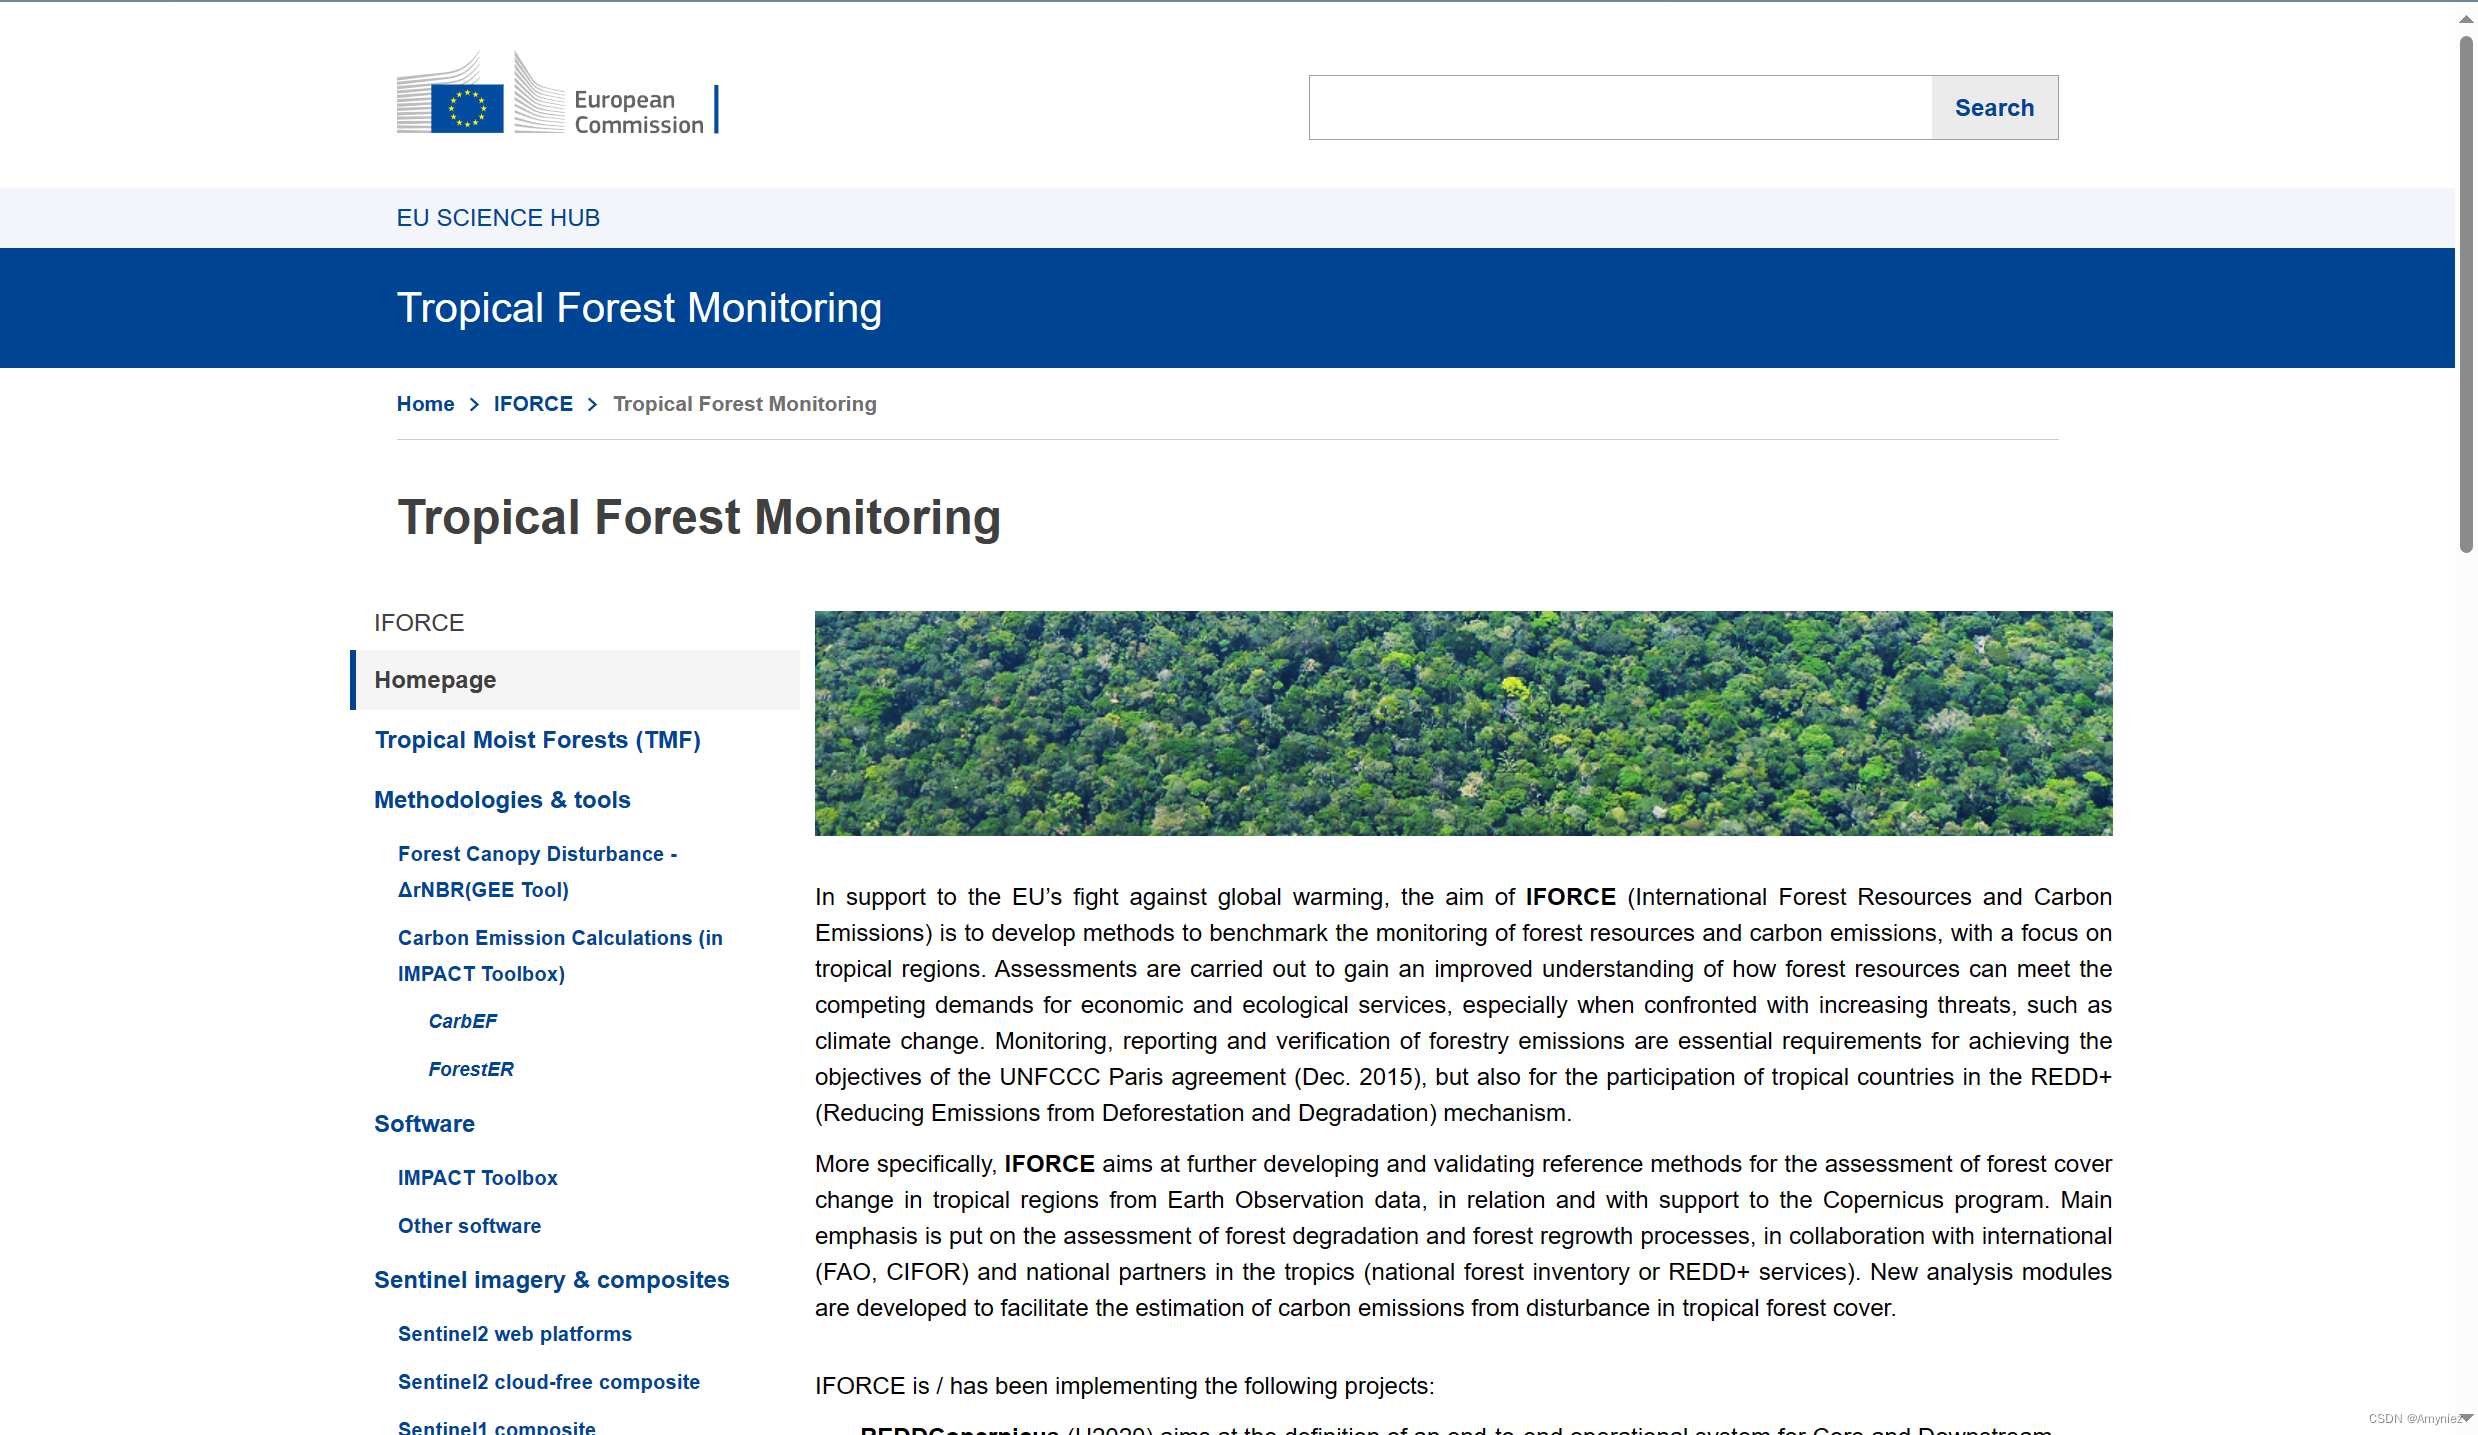
Task: Open the EU SCIENCE HUB link
Action: tap(498, 218)
